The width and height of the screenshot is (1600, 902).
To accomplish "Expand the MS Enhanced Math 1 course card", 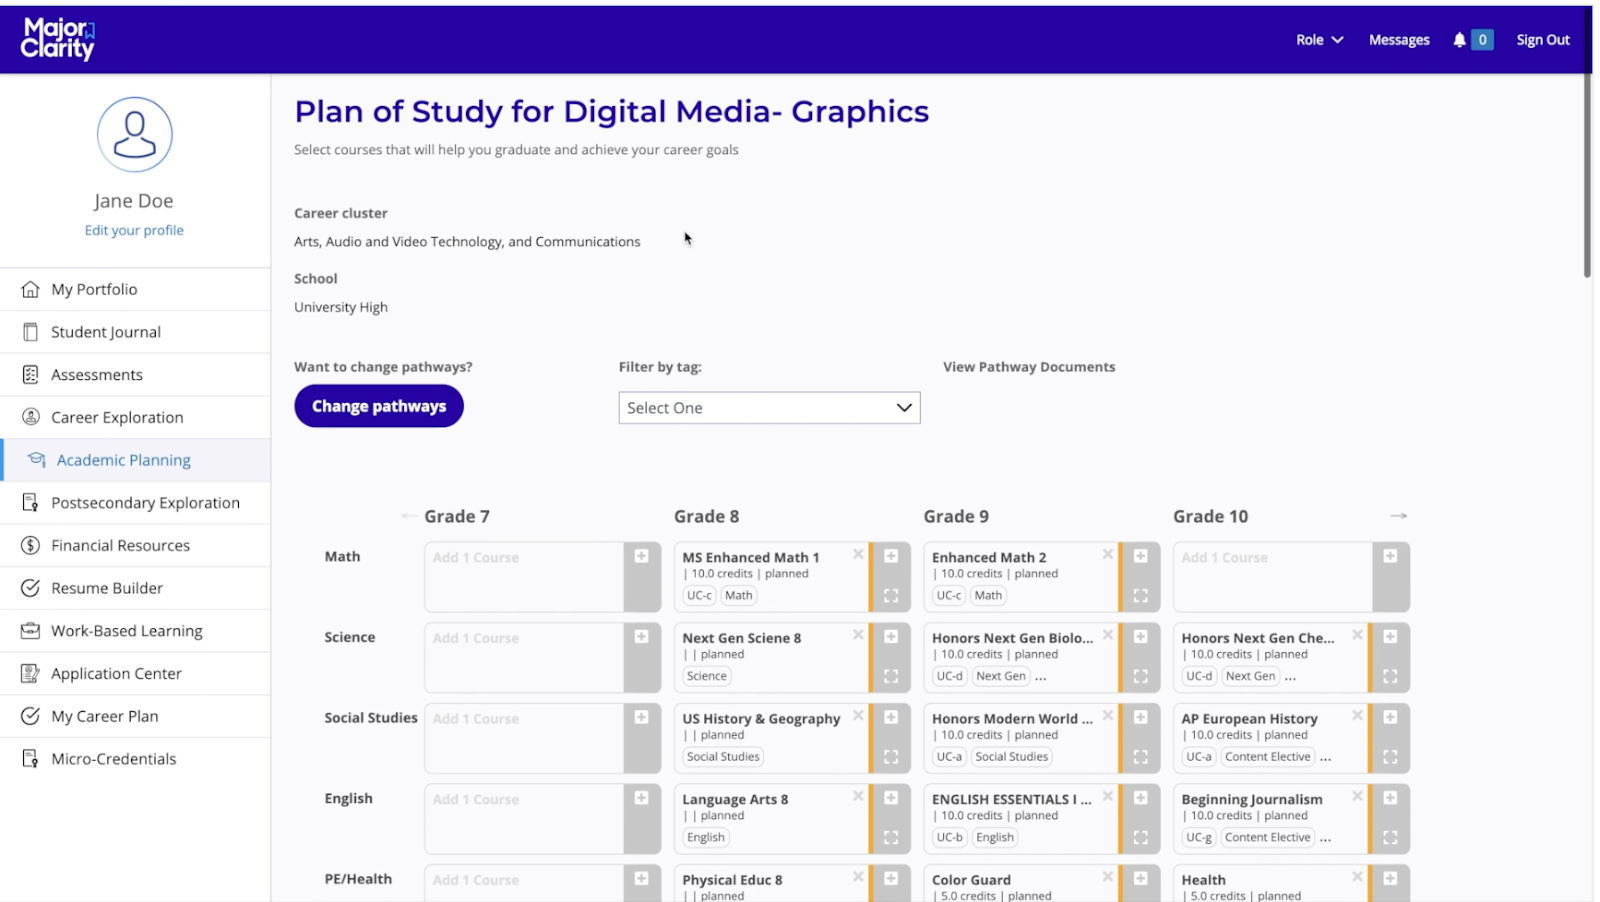I will tap(890, 596).
